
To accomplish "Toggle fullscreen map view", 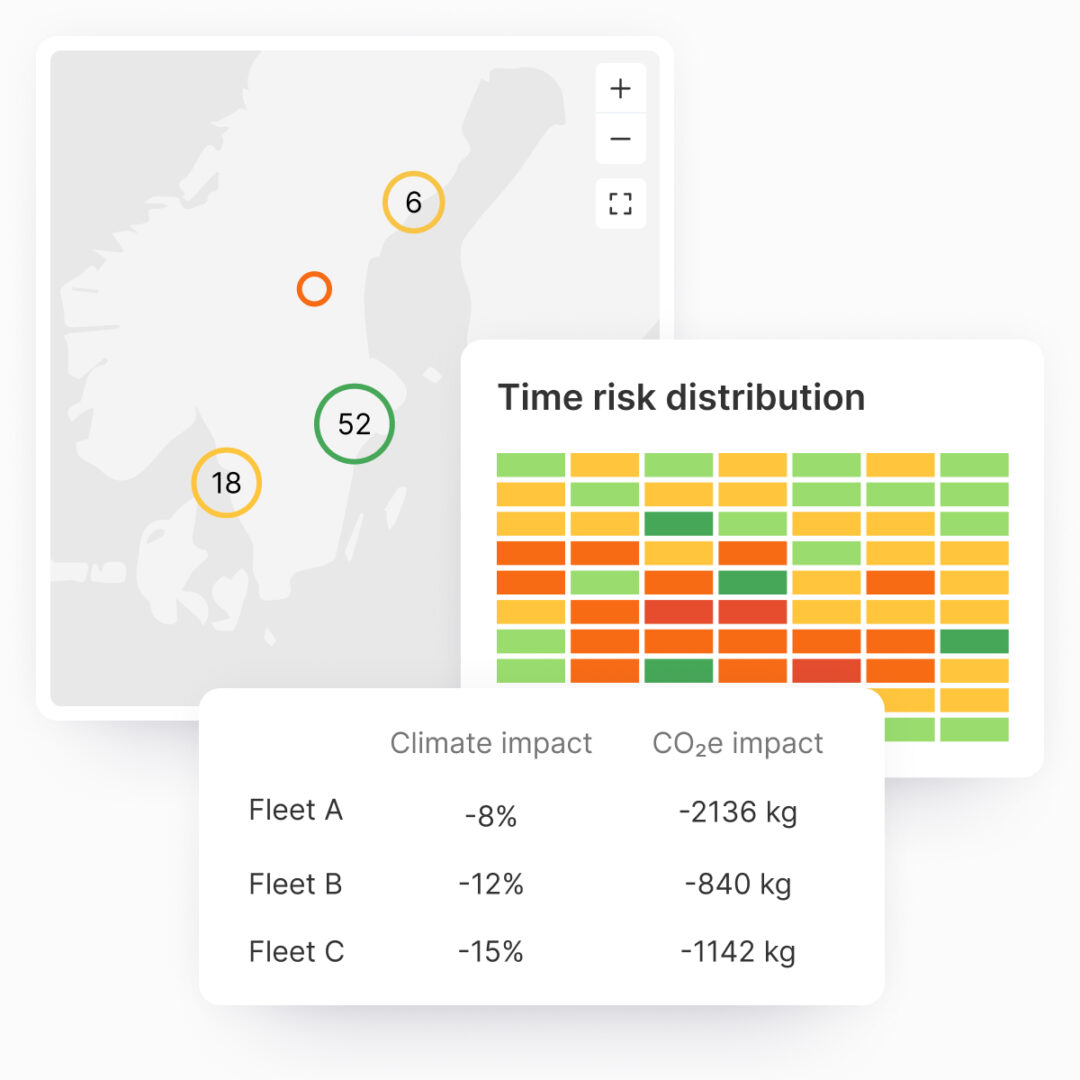I will pos(620,204).
